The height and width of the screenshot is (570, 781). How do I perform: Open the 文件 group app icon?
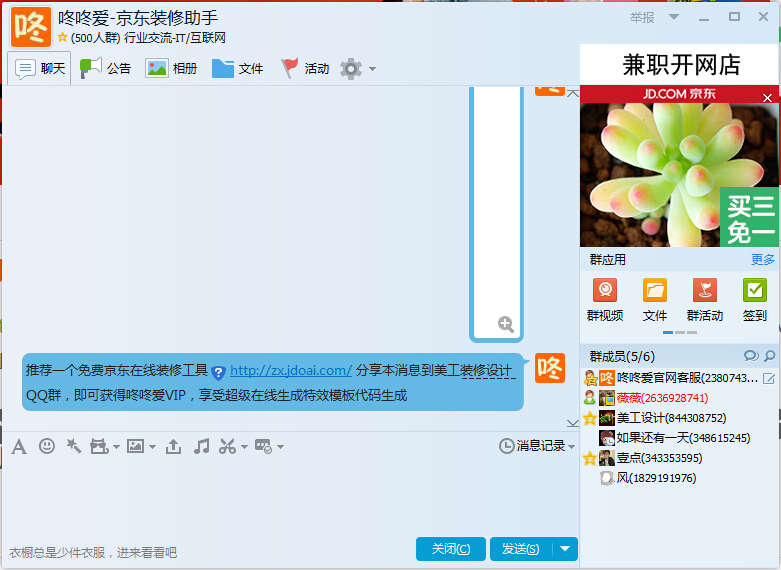(655, 299)
